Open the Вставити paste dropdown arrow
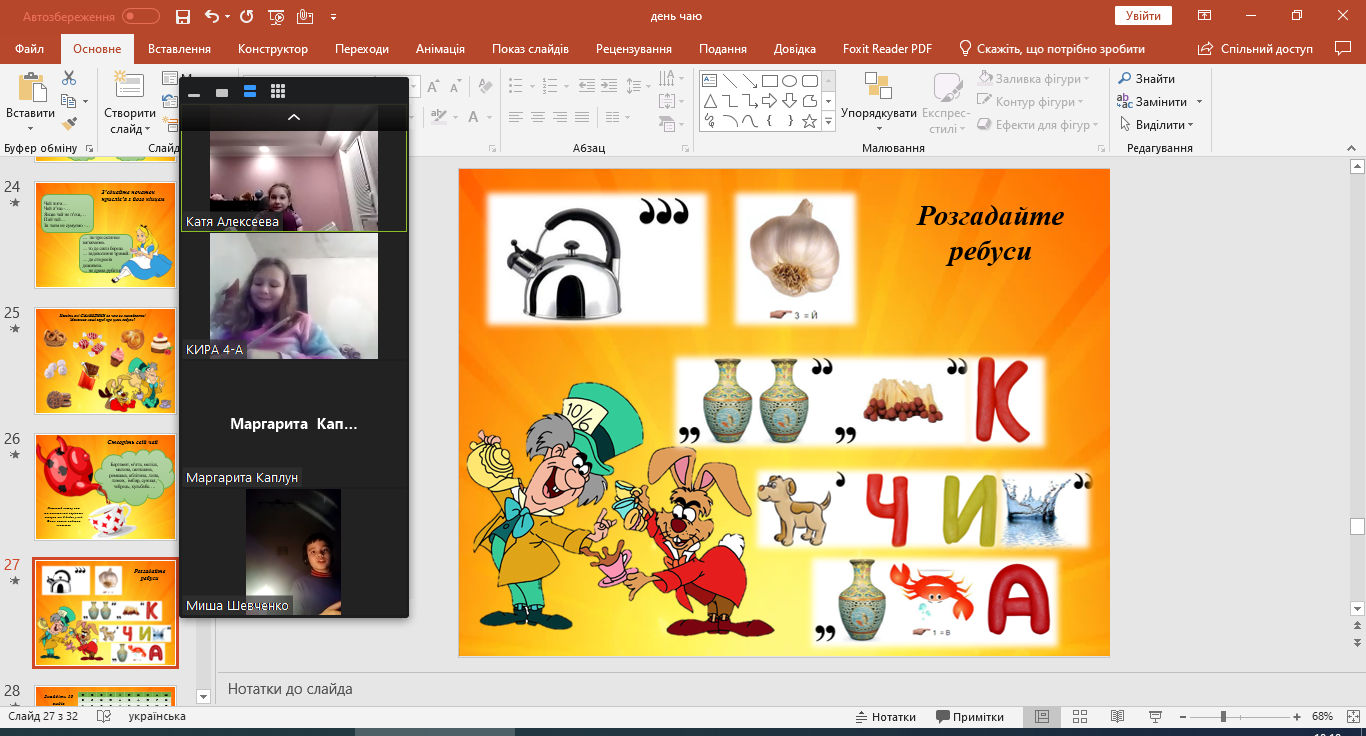The width and height of the screenshot is (1366, 736). point(30,128)
